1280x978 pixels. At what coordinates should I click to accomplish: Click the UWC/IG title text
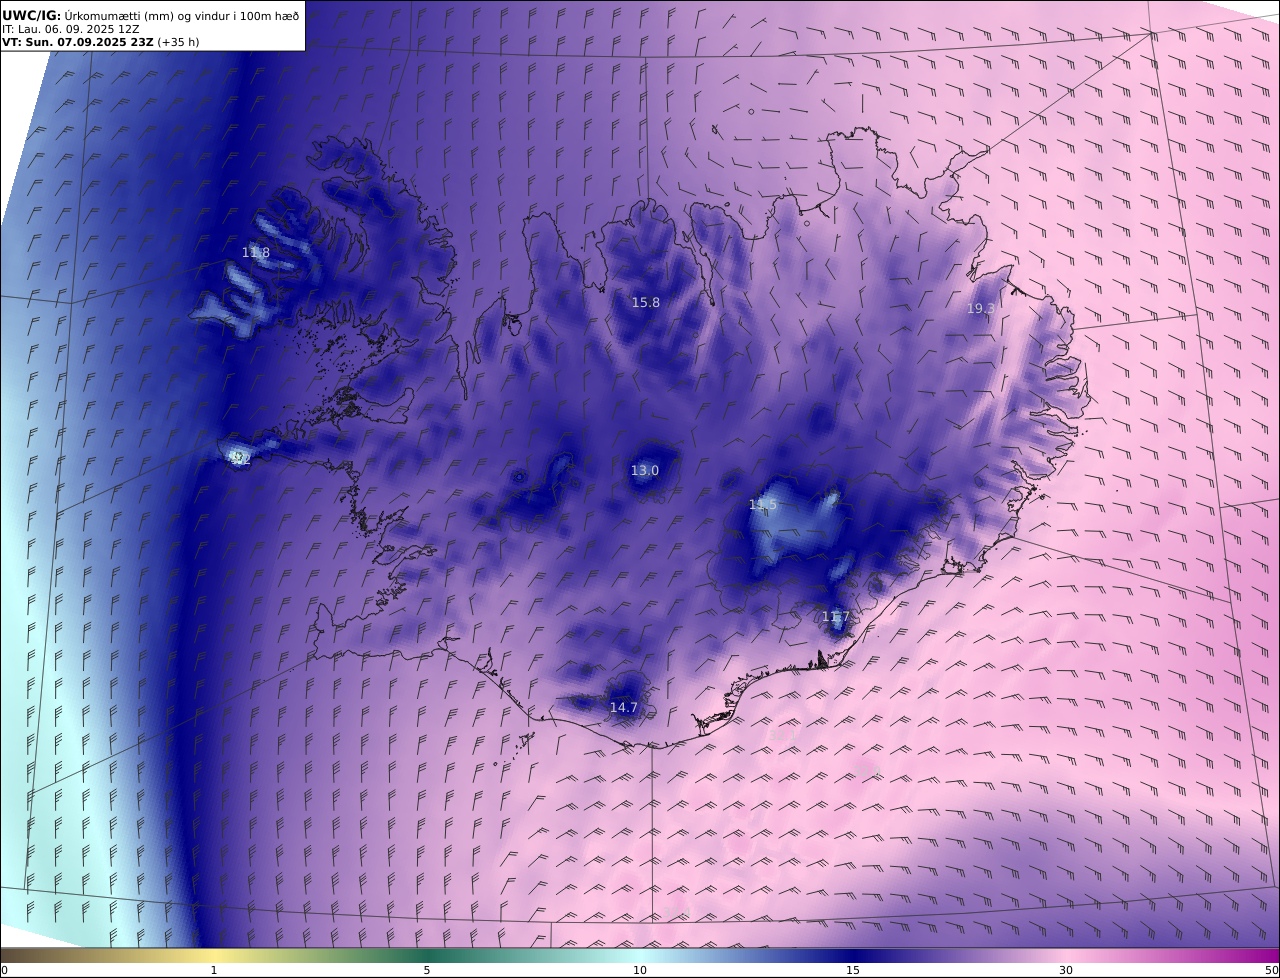31,15
